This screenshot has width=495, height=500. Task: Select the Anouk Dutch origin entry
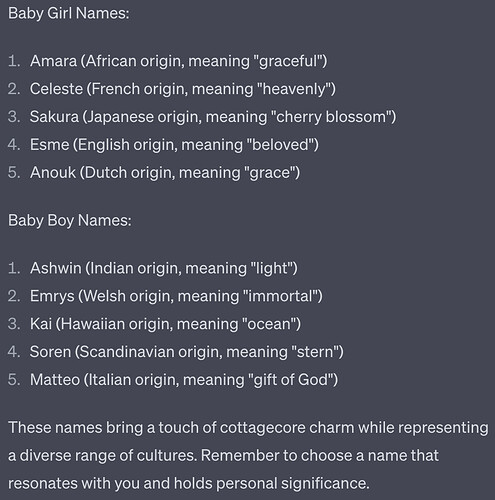tap(165, 173)
